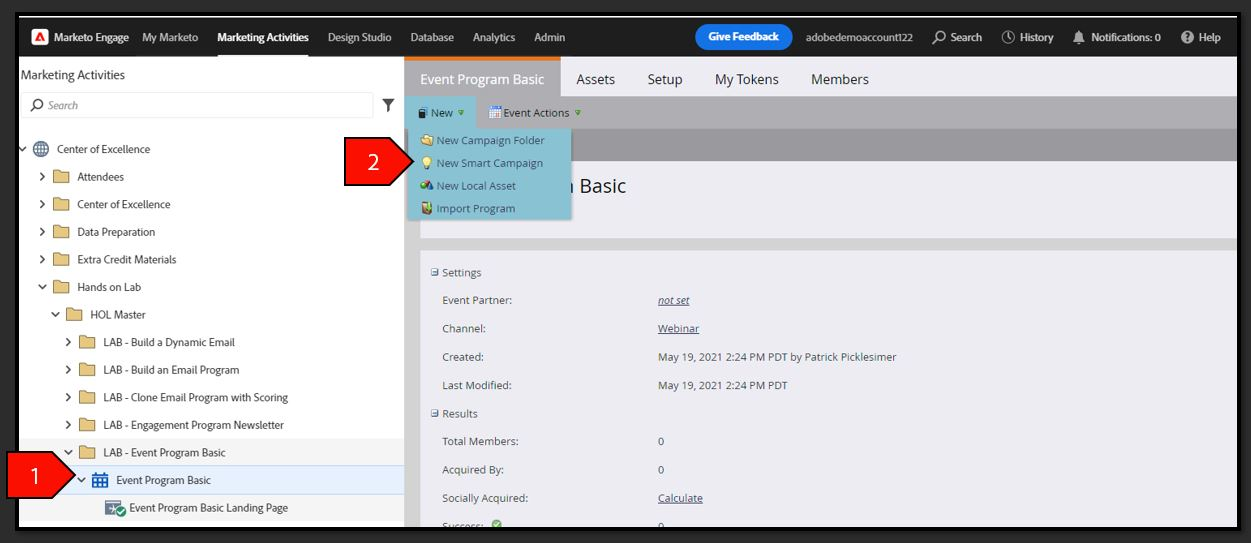Screen dimensions: 1251x543
Task: Click the Webinar channel link
Action: coord(678,328)
